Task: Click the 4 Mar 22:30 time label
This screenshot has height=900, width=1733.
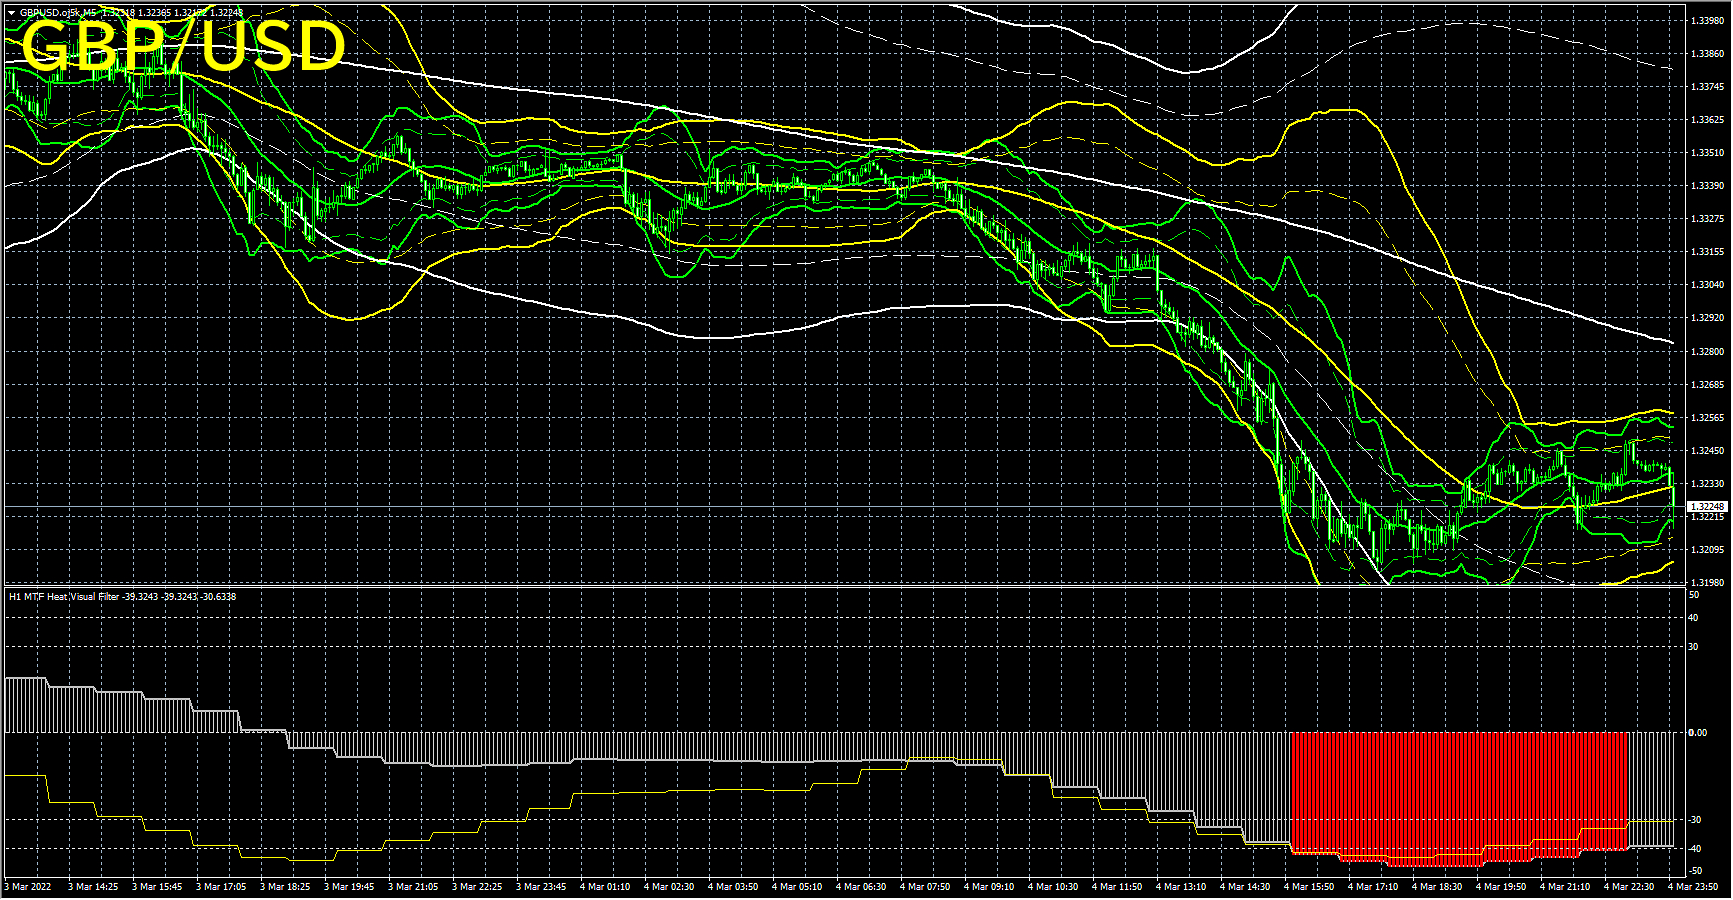Action: (x=1629, y=887)
